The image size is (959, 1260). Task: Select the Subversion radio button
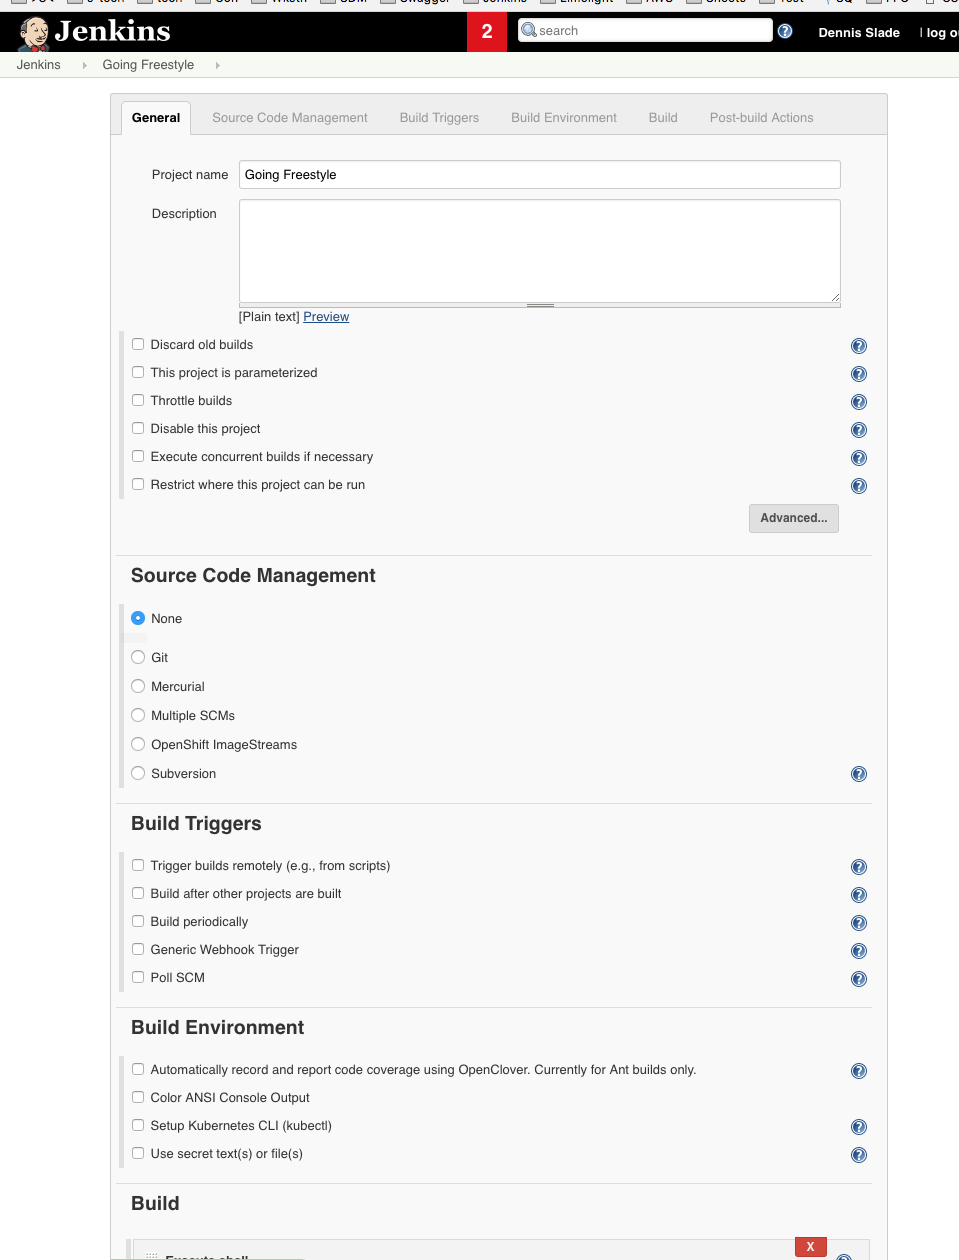138,773
